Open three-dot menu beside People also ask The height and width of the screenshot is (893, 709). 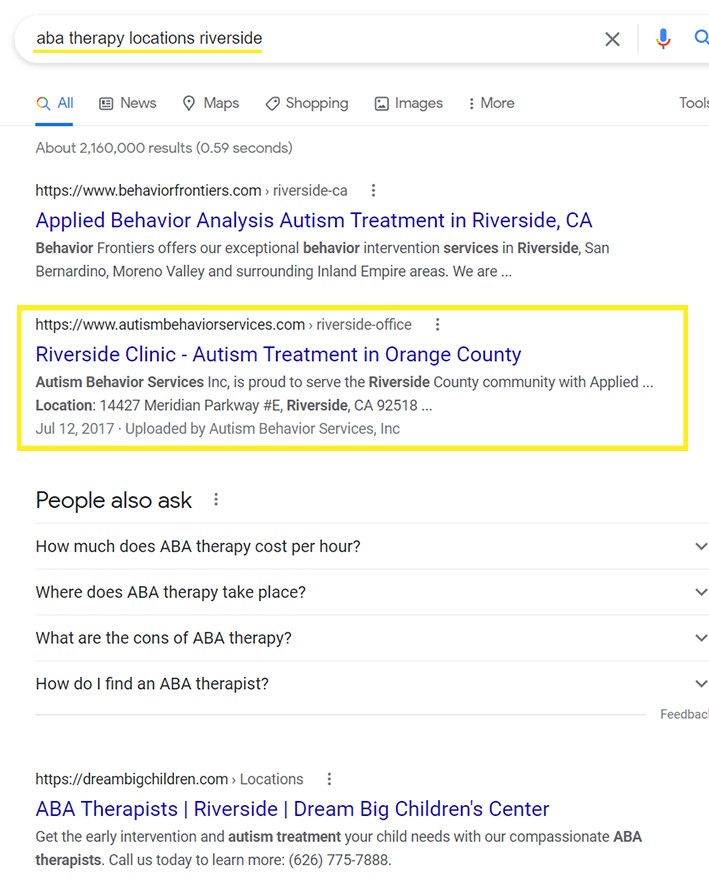[216, 499]
